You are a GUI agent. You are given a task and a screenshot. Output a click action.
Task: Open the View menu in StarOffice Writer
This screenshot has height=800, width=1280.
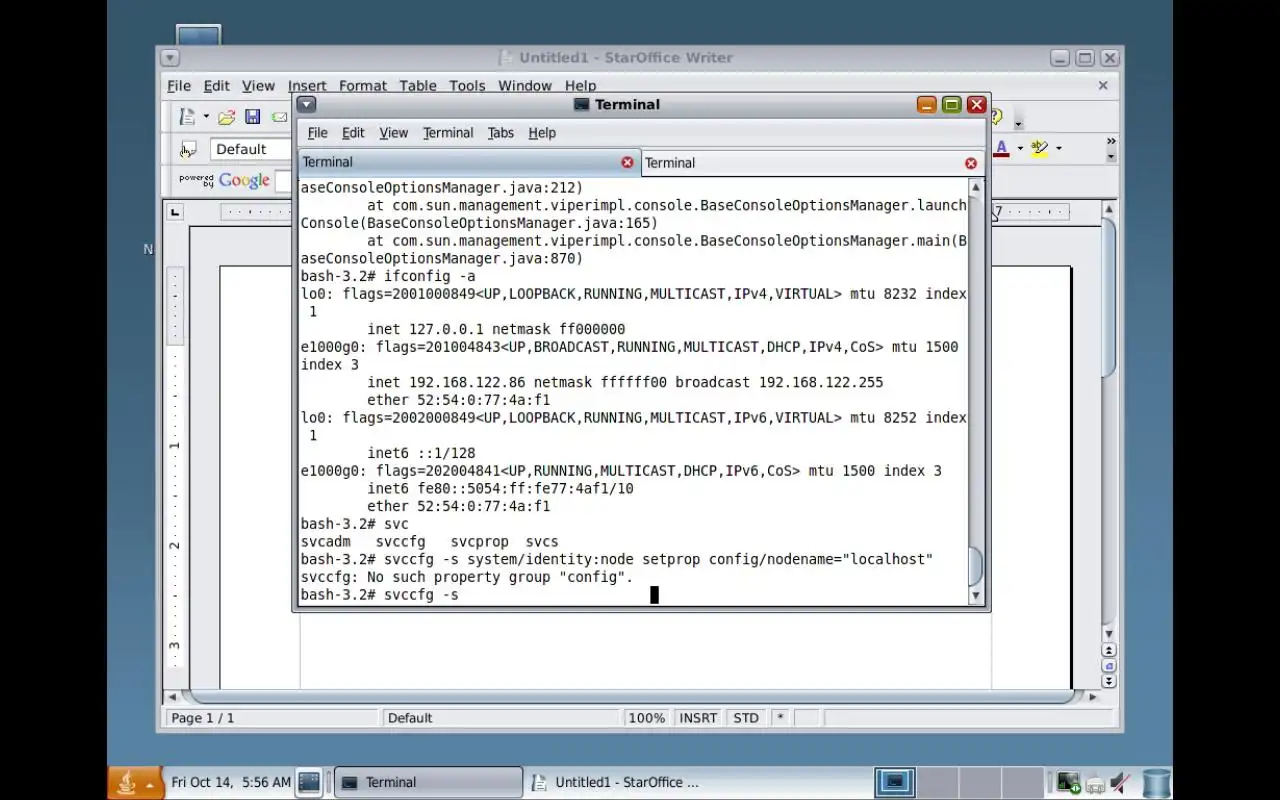point(258,86)
